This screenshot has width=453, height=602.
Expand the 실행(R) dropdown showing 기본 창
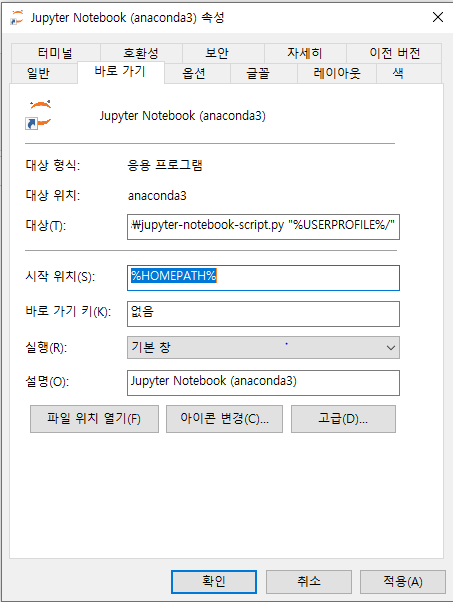click(263, 347)
